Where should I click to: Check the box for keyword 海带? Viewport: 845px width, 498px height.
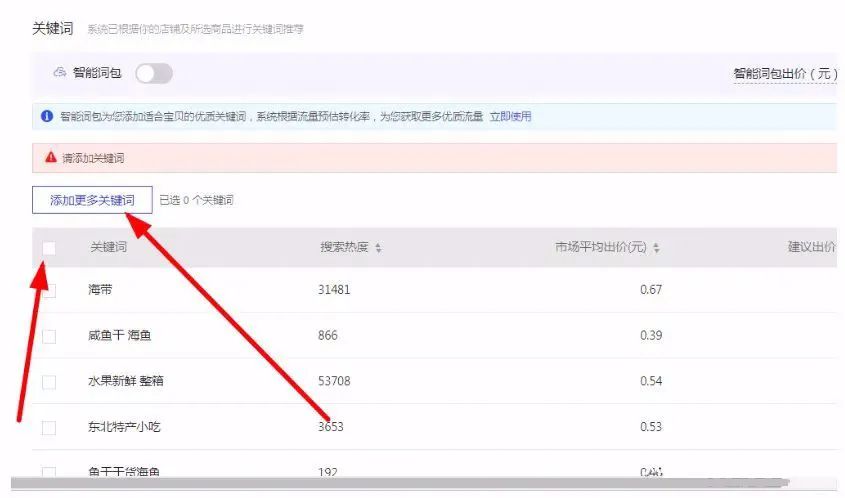click(49, 290)
